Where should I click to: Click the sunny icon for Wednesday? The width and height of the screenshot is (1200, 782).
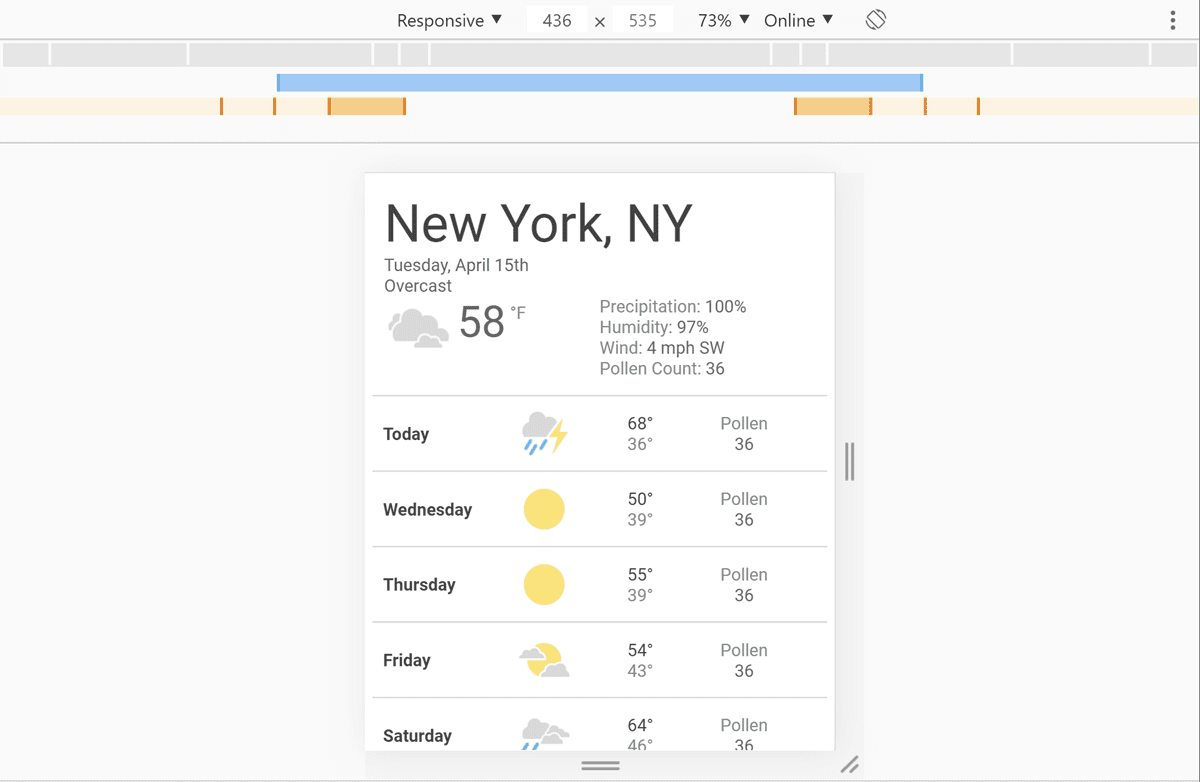pyautogui.click(x=544, y=509)
